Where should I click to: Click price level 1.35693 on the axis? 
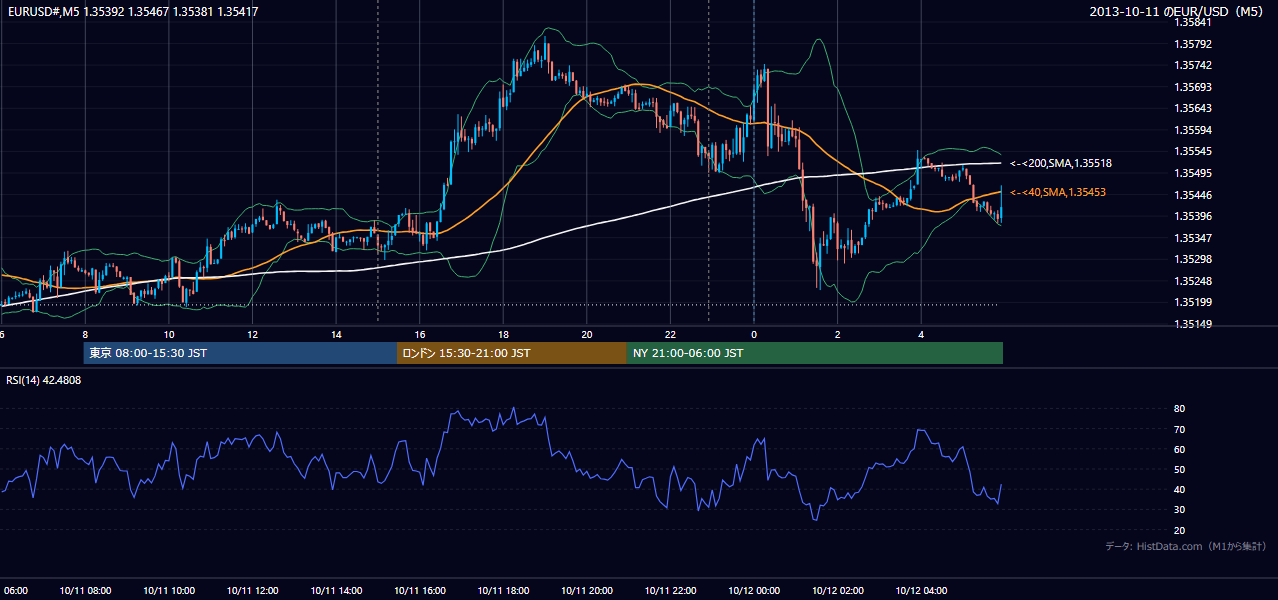tap(1192, 87)
